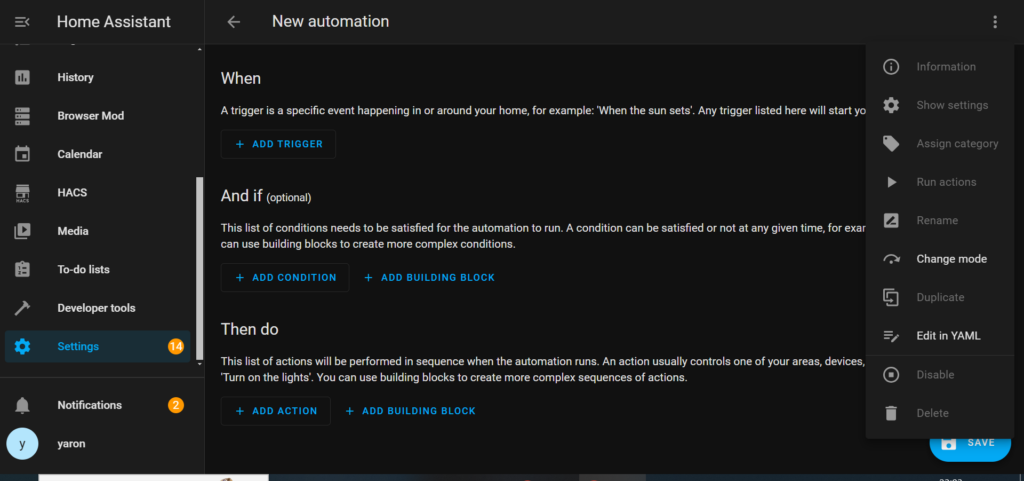This screenshot has height=481, width=1024.
Task: Collapse the sidebar with the hamburger icon
Action: (x=22, y=22)
